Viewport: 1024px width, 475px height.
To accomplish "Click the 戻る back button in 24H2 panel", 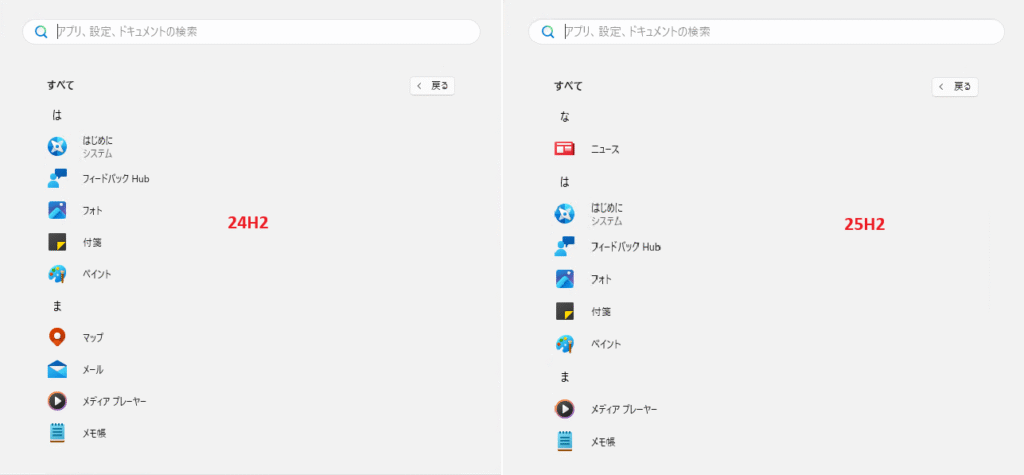I will click(432, 86).
